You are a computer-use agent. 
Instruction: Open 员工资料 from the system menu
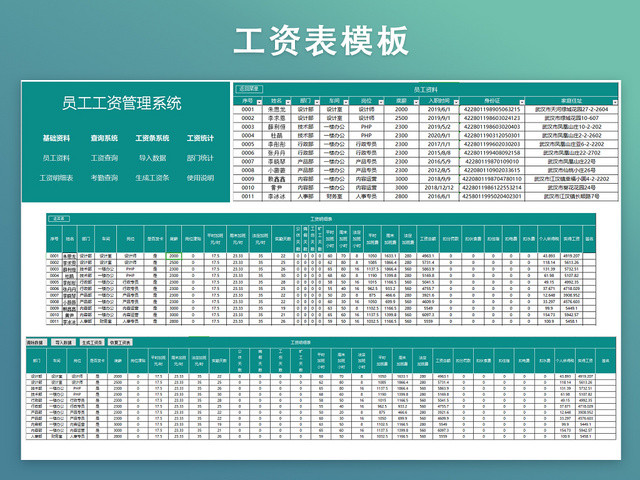click(x=56, y=158)
